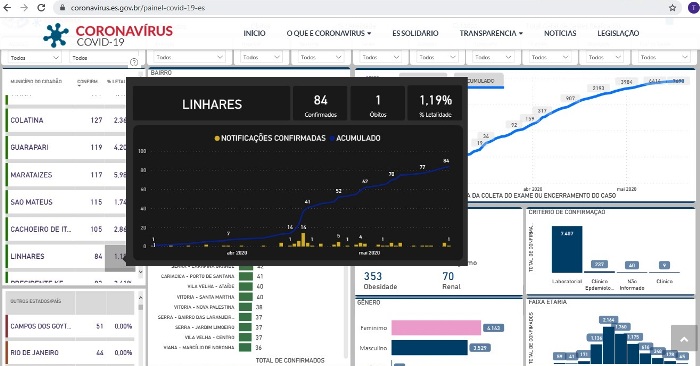The height and width of the screenshot is (366, 700).
Task: Click the Laboratorial confirmation bar
Action: pyautogui.click(x=567, y=250)
